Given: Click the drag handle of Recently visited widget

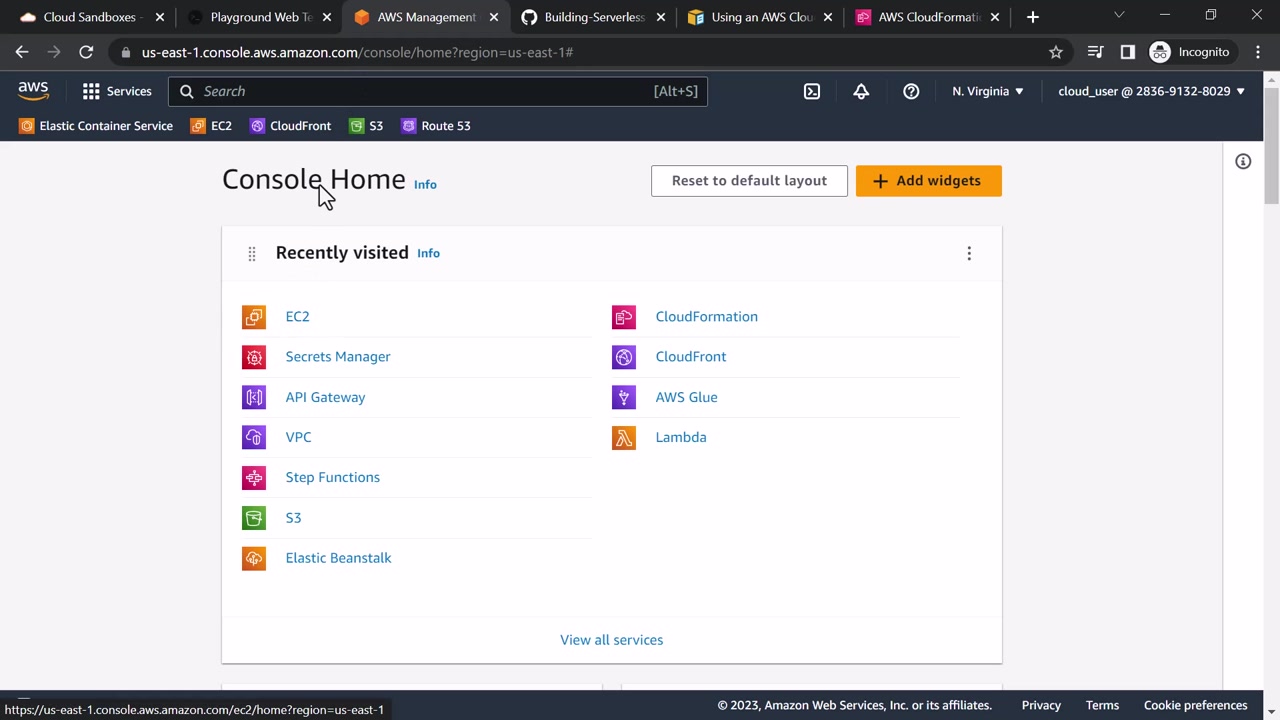Looking at the screenshot, I should (x=252, y=254).
